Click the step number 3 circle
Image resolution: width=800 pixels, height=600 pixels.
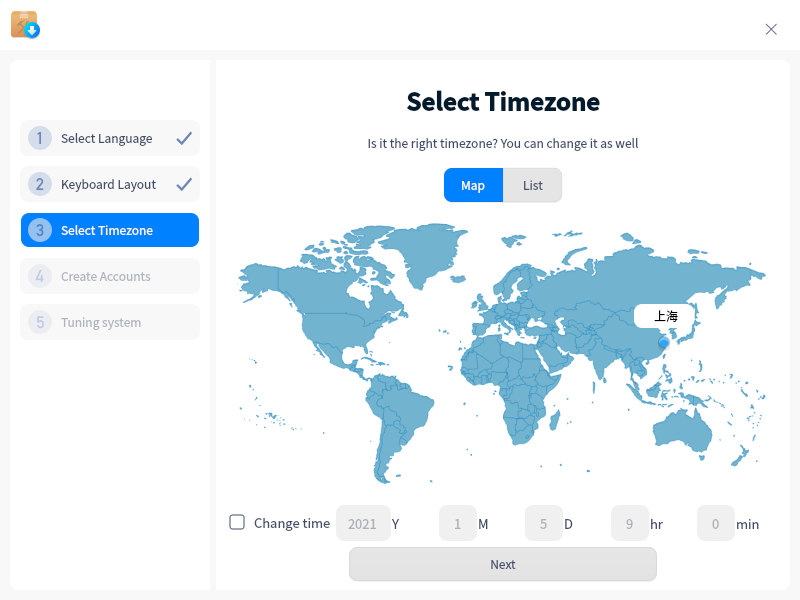pos(40,230)
